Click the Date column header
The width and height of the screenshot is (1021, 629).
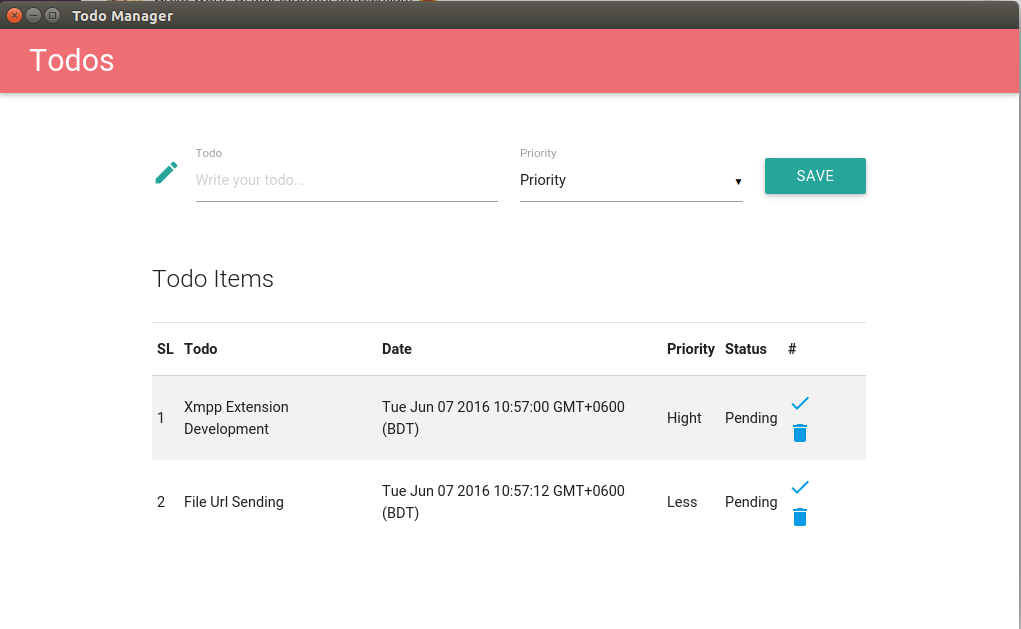pyautogui.click(x=397, y=348)
